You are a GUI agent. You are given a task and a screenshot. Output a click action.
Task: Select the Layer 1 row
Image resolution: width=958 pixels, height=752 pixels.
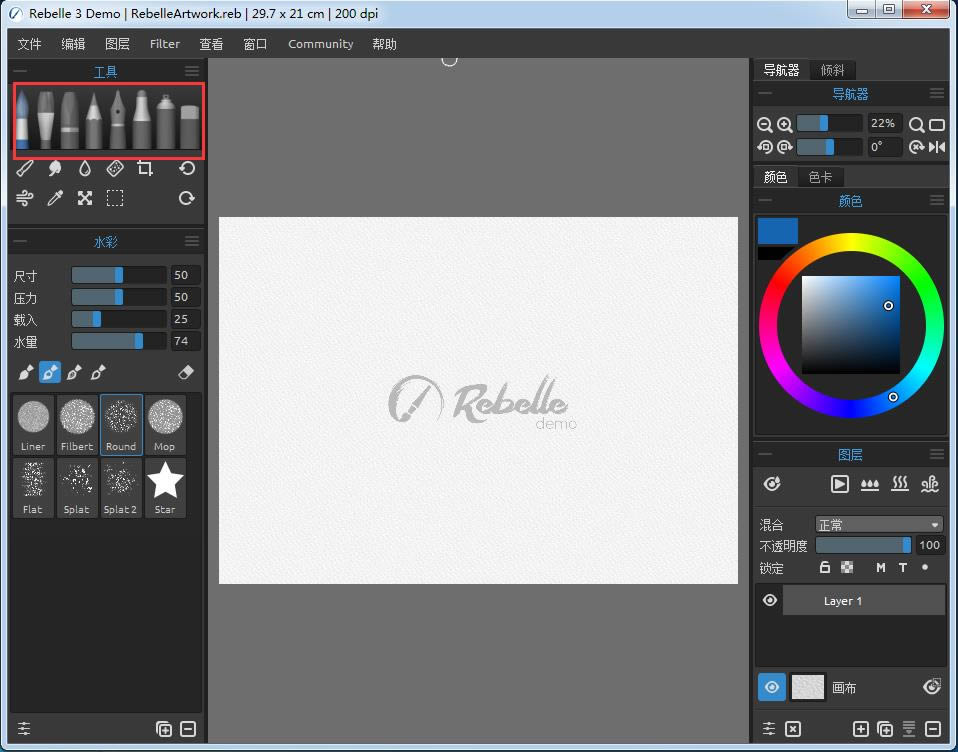tap(863, 601)
